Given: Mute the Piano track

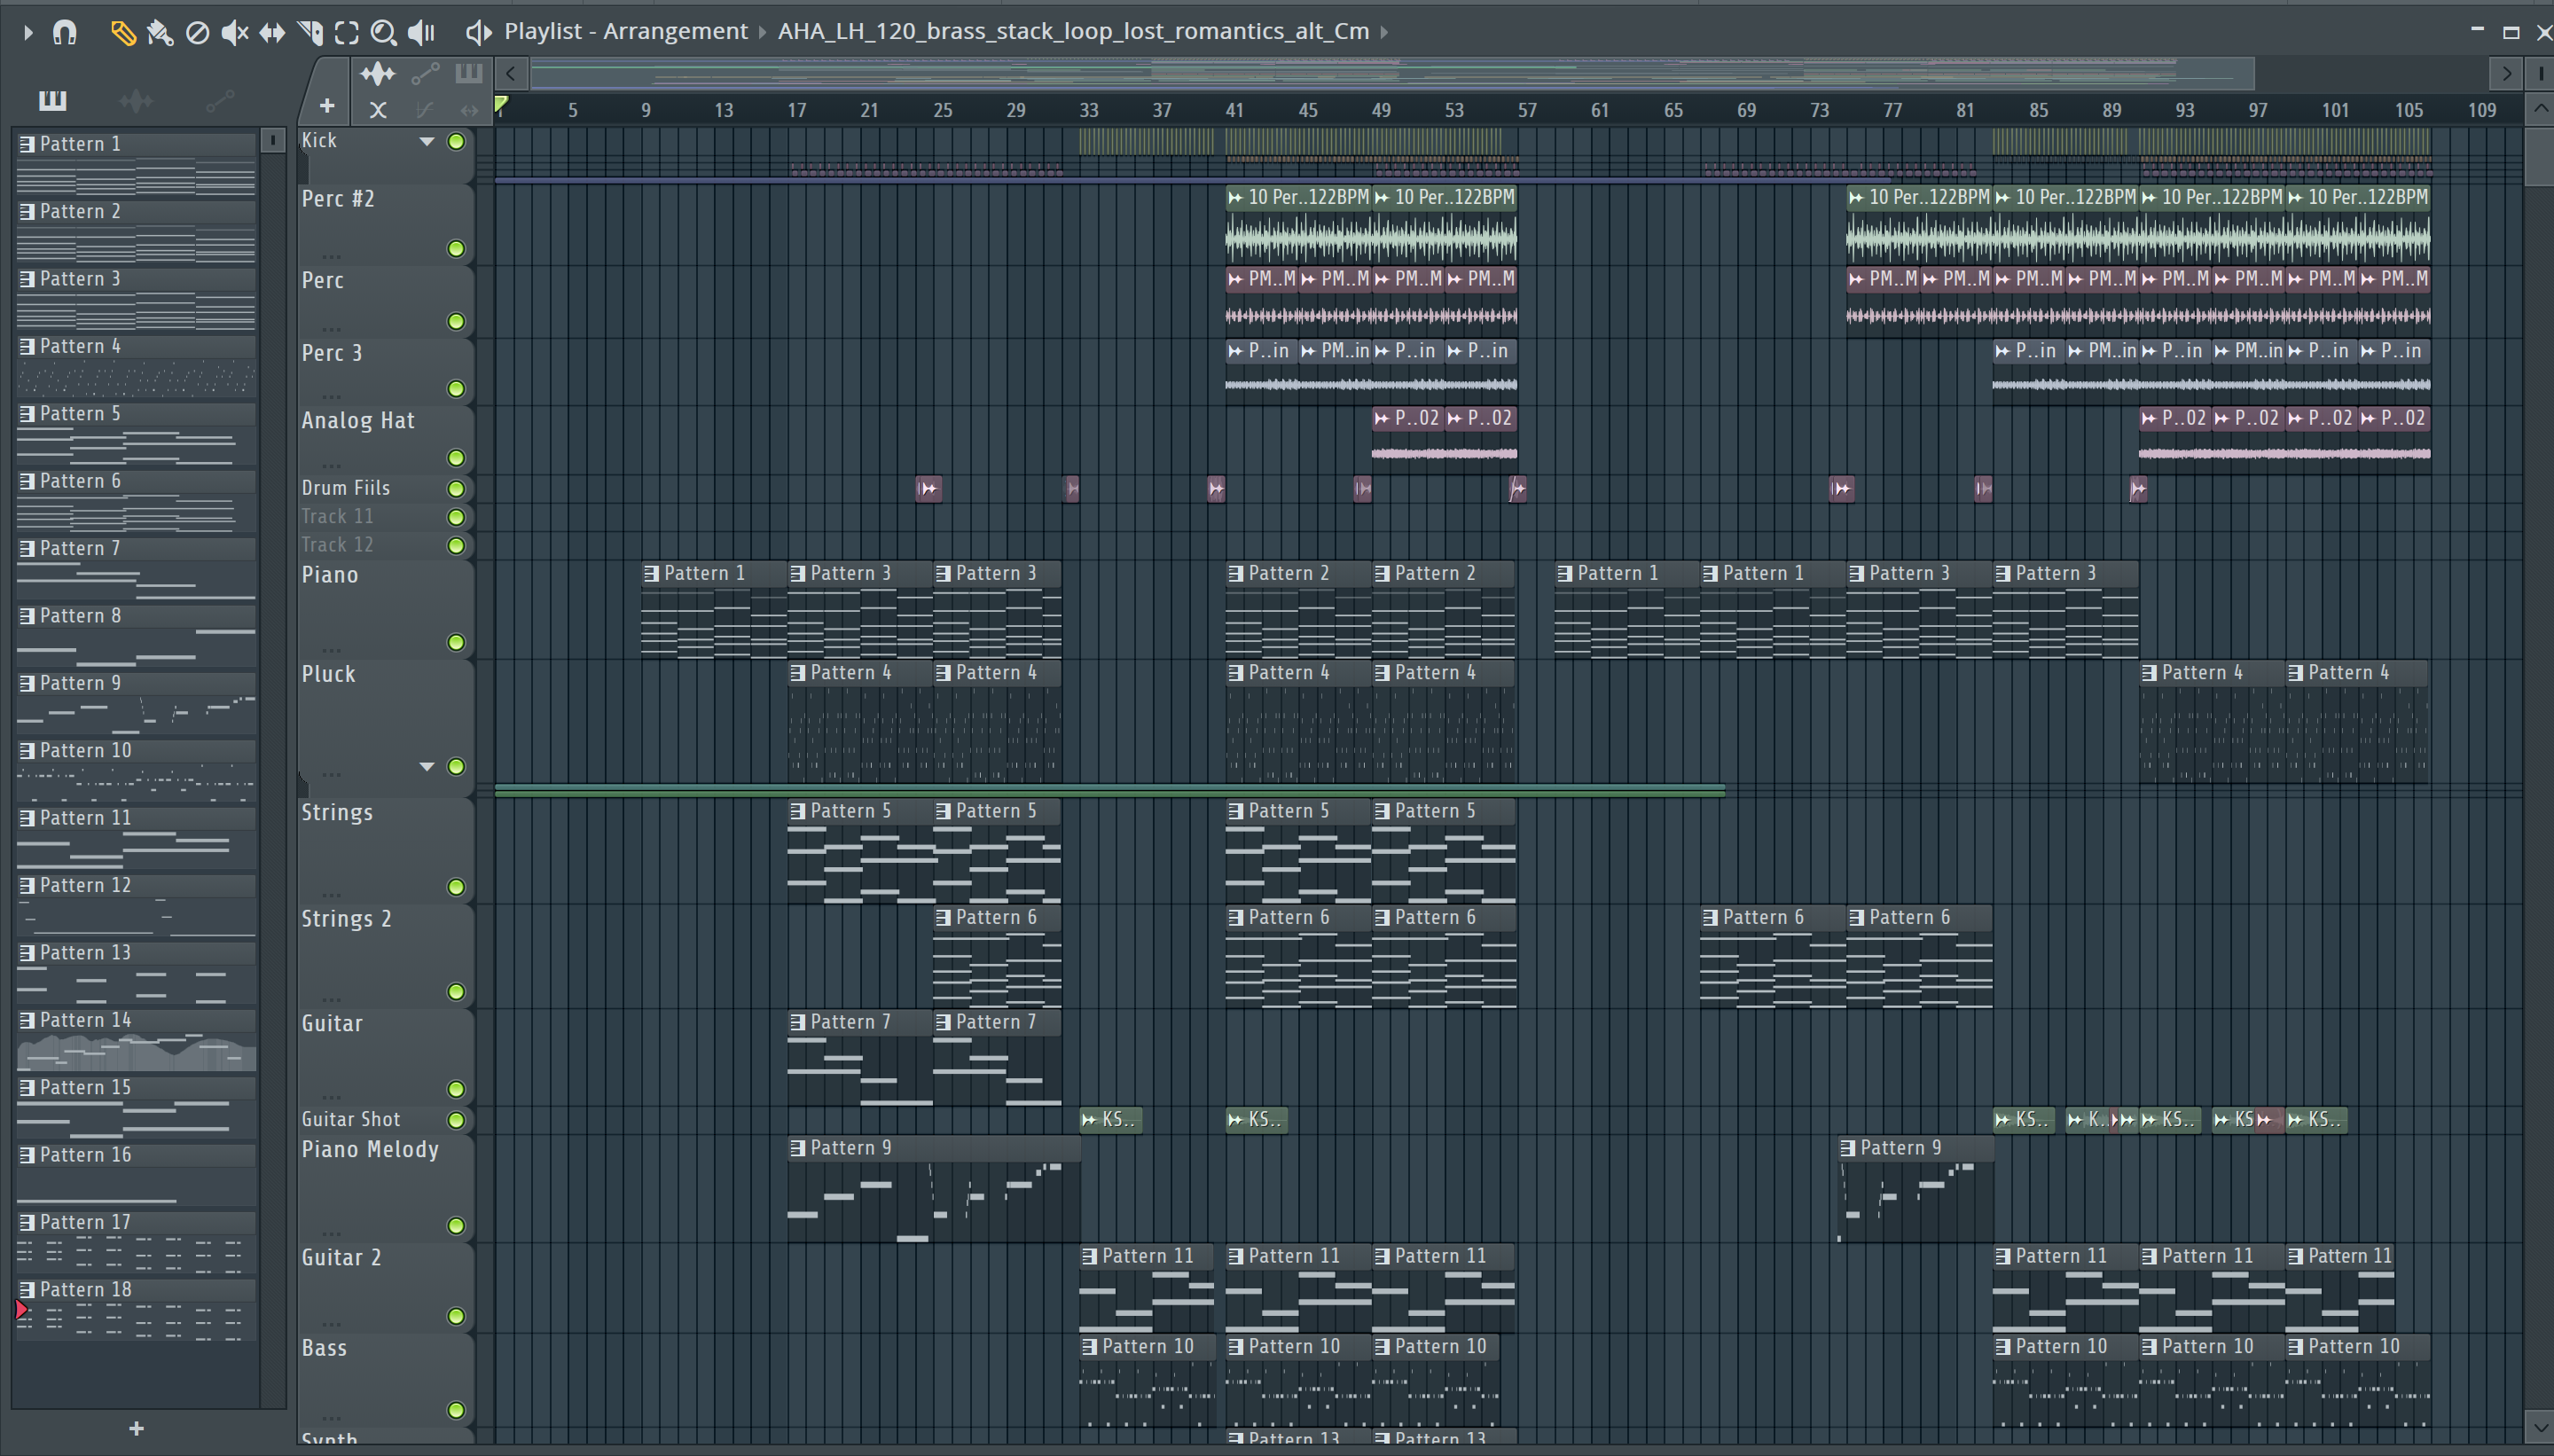Looking at the screenshot, I should [456, 642].
